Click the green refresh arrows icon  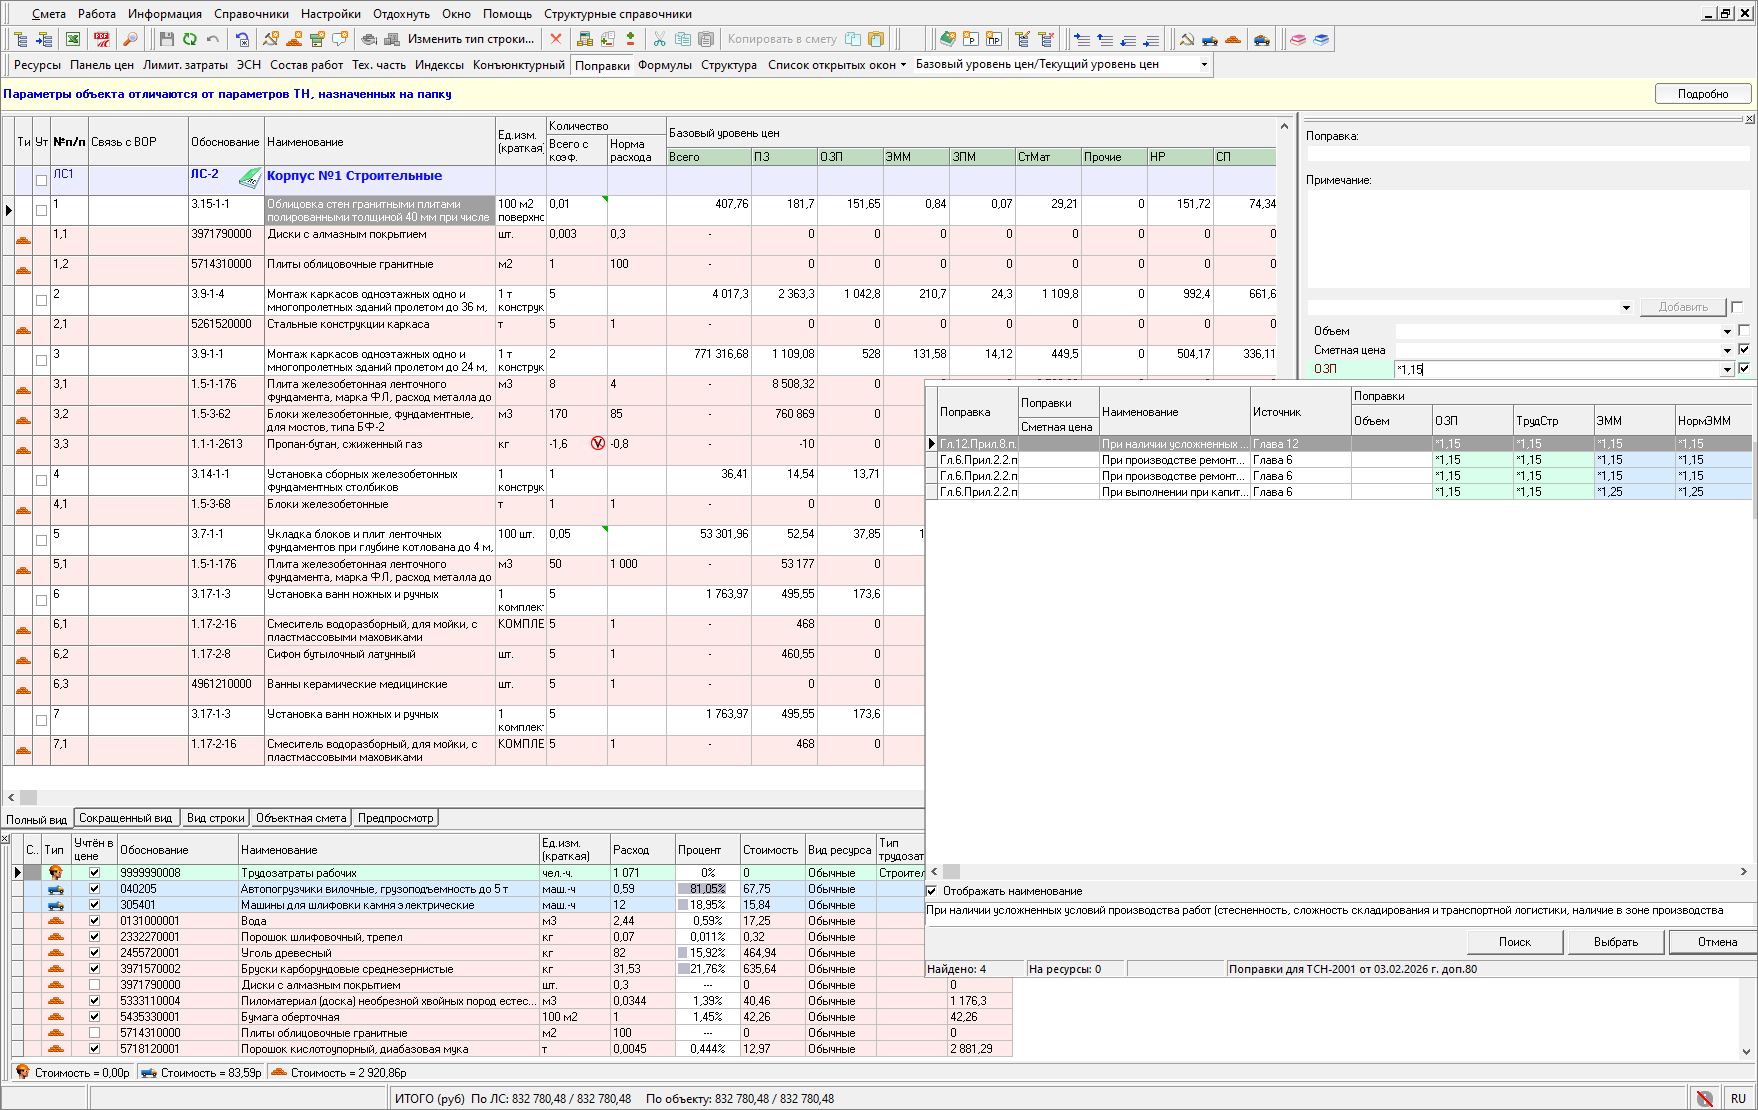pos(189,39)
